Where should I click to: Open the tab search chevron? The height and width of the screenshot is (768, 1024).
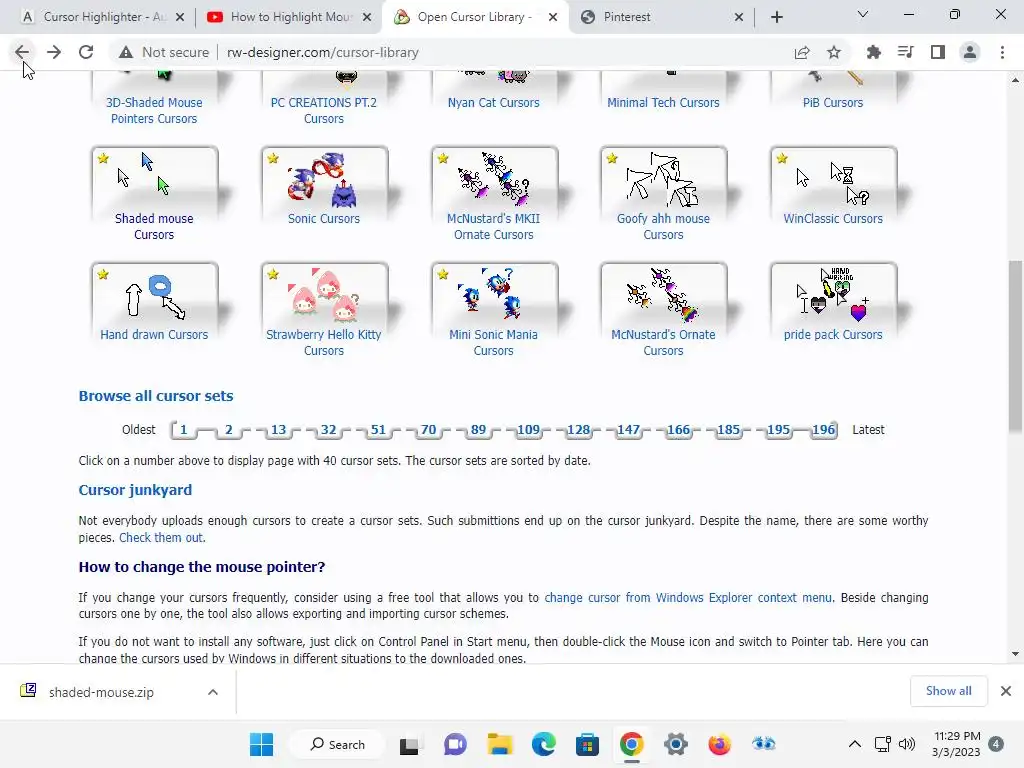tap(863, 14)
